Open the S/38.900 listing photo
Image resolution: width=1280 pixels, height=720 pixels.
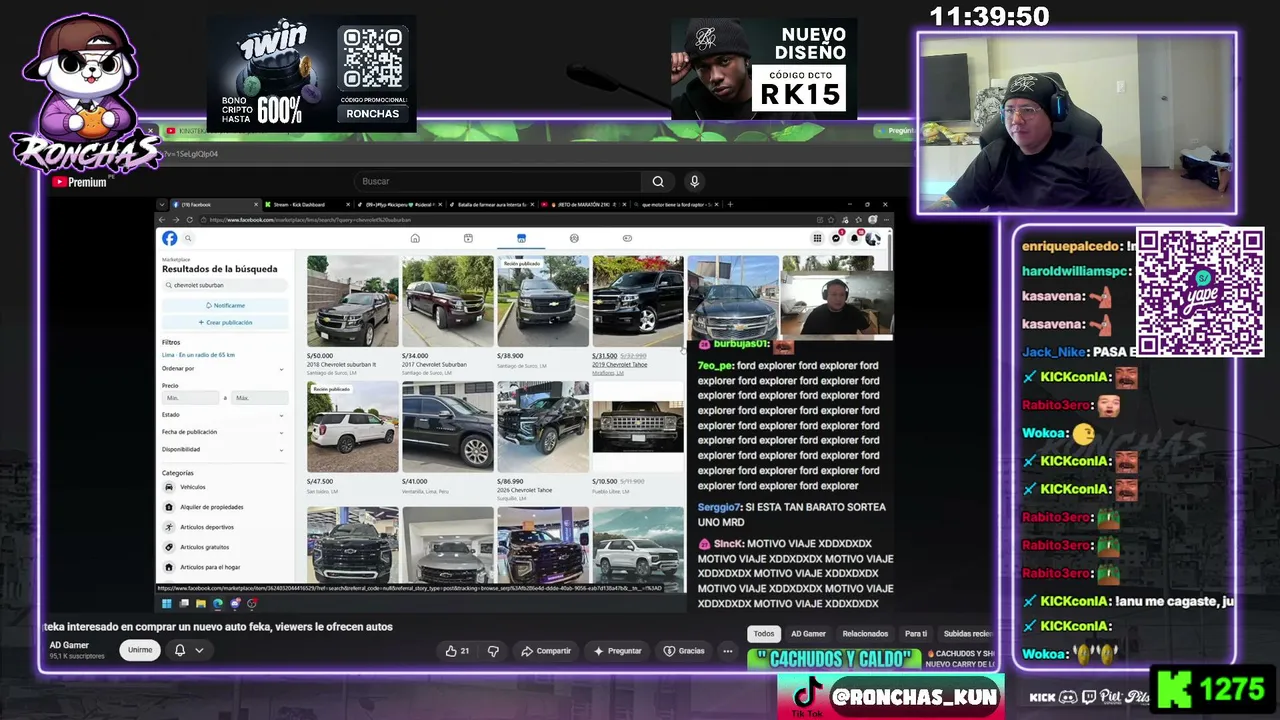pos(543,301)
